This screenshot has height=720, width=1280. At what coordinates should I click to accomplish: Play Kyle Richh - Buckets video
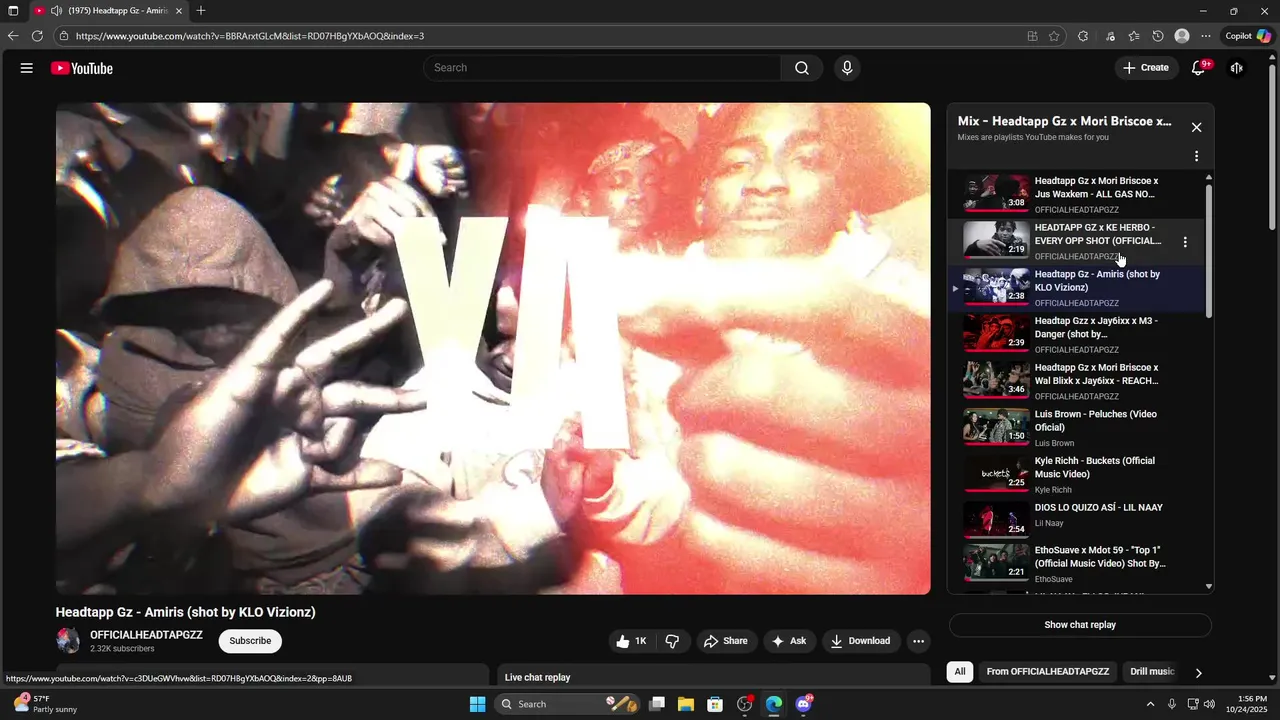tap(1078, 474)
